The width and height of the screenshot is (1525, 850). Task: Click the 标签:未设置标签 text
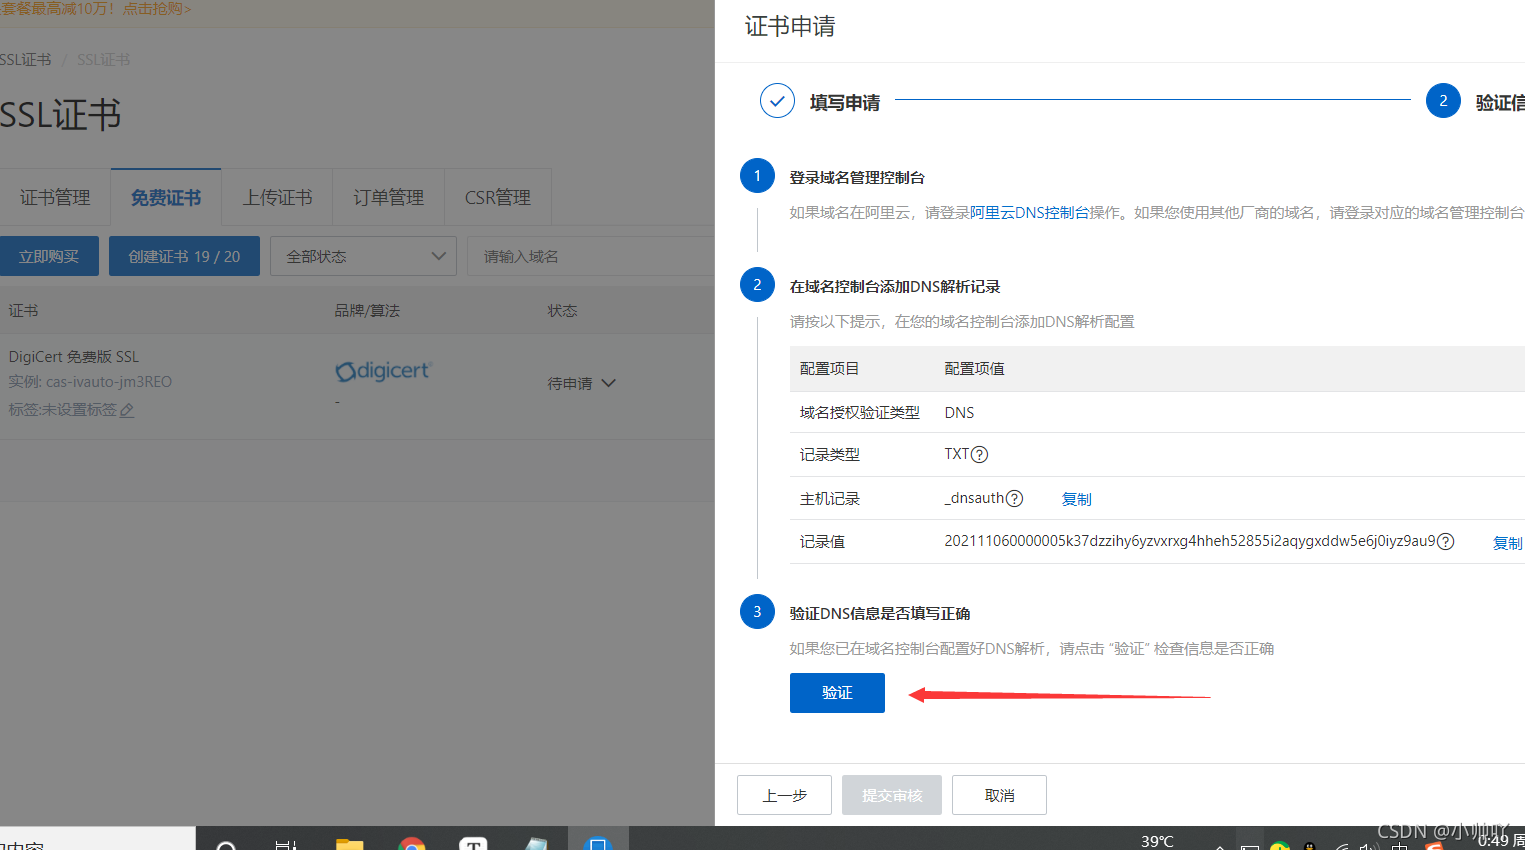pyautogui.click(x=62, y=410)
